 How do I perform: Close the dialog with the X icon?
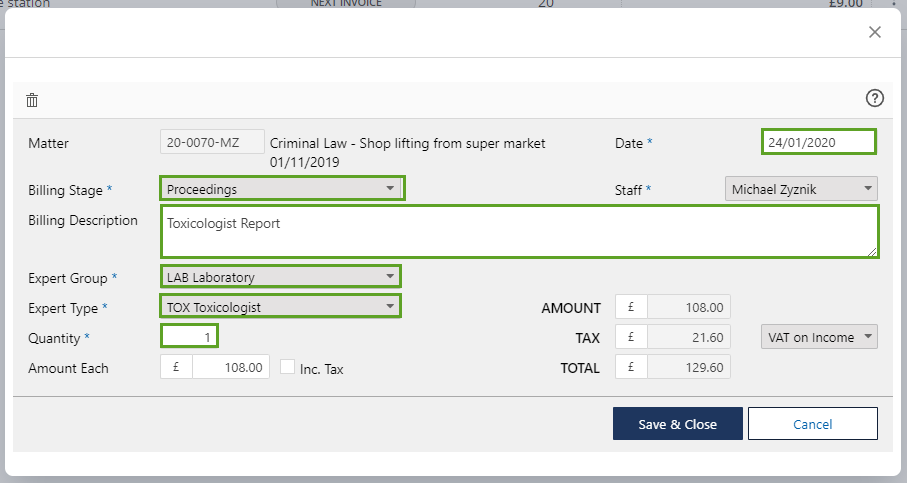[875, 32]
